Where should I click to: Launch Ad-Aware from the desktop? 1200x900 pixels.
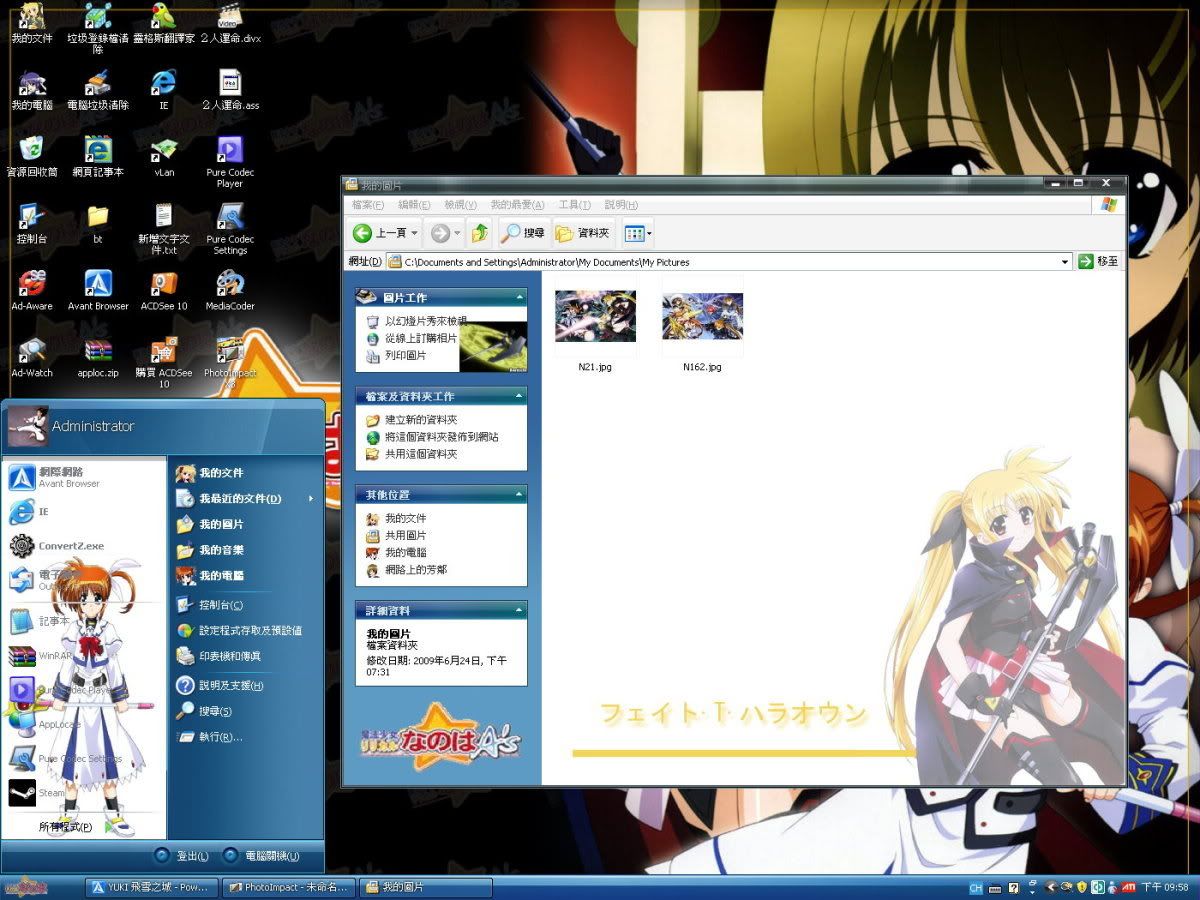32,291
